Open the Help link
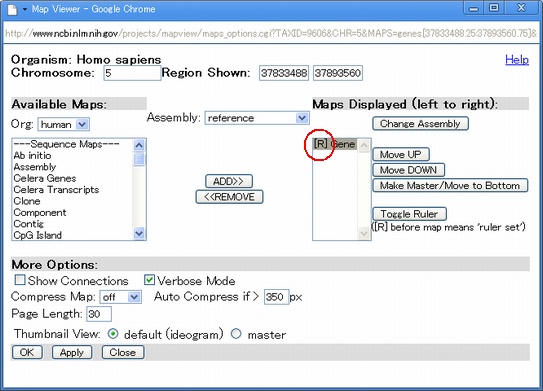Image resolution: width=543 pixels, height=391 pixels. pyautogui.click(x=517, y=60)
